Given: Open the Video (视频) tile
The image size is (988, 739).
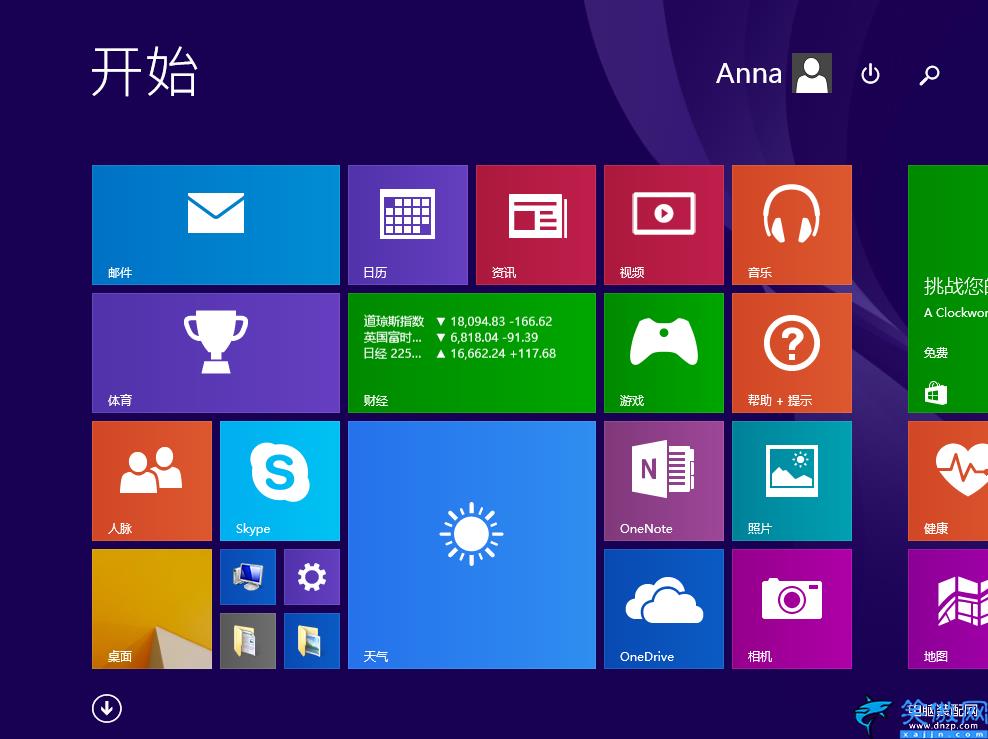Looking at the screenshot, I should pyautogui.click(x=663, y=225).
